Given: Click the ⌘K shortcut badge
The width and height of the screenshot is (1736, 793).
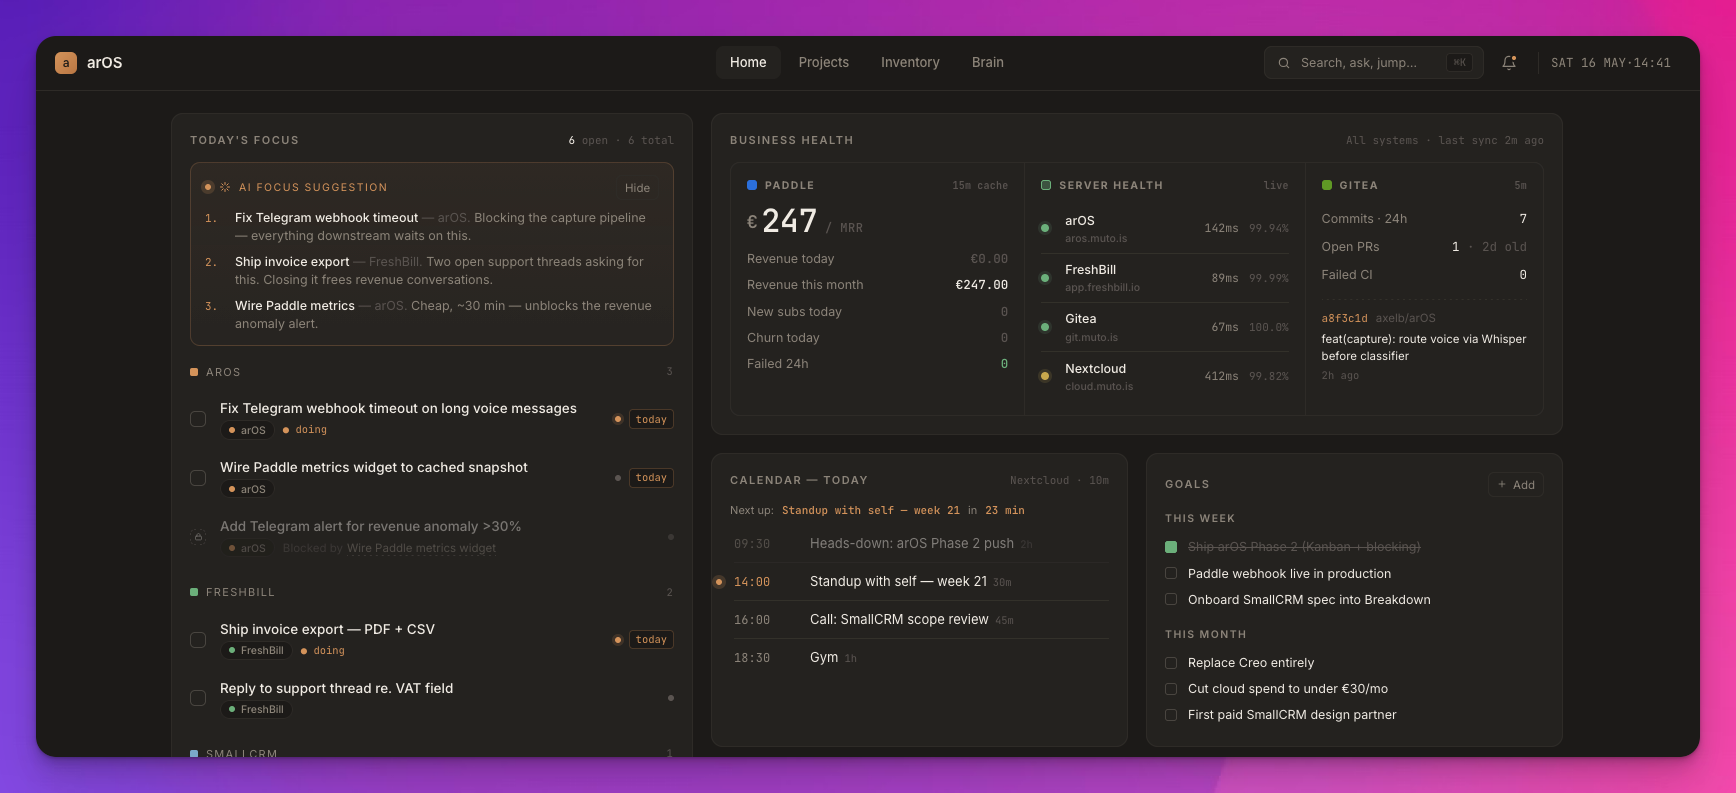Looking at the screenshot, I should [1460, 63].
